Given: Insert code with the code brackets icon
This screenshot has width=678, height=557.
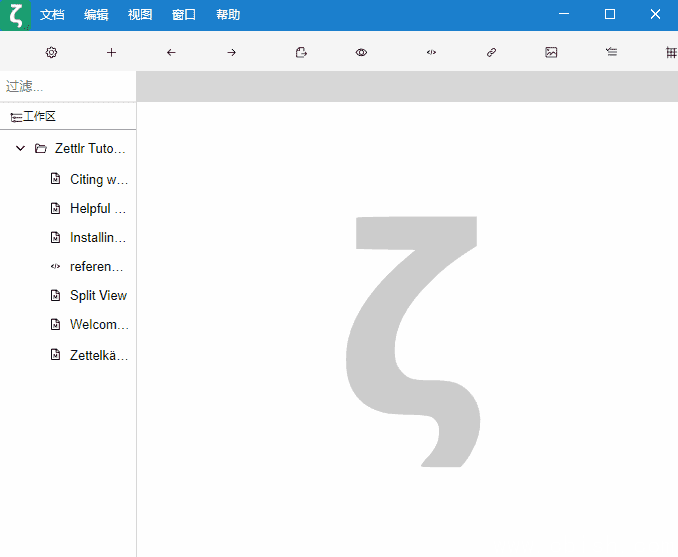Looking at the screenshot, I should click(x=431, y=52).
